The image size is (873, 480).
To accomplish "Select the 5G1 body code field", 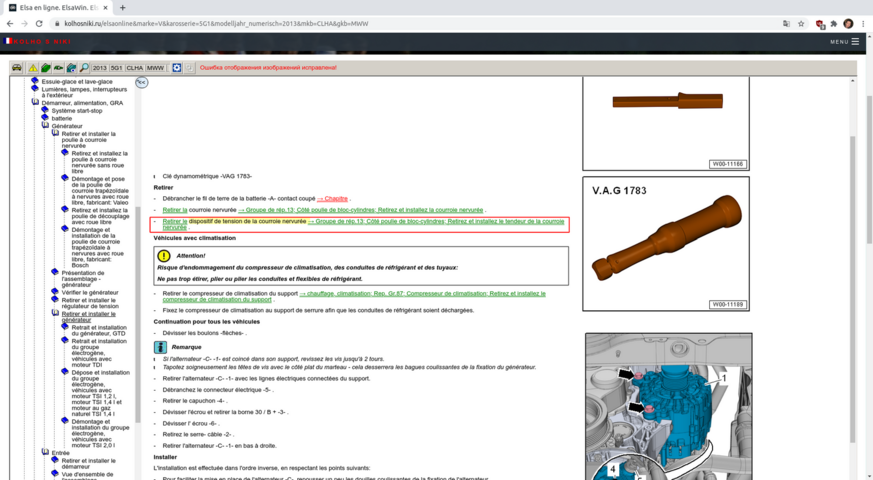I will (x=116, y=68).
